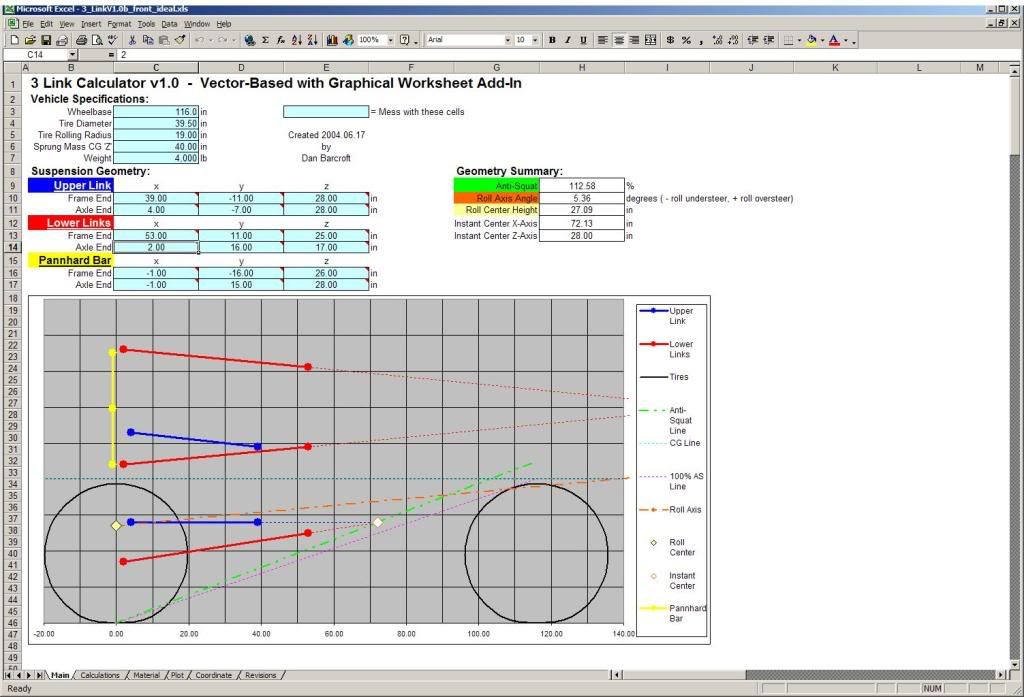Viewport: 1024px width, 697px height.
Task: Click the Cut scissors icon
Action: (132, 40)
